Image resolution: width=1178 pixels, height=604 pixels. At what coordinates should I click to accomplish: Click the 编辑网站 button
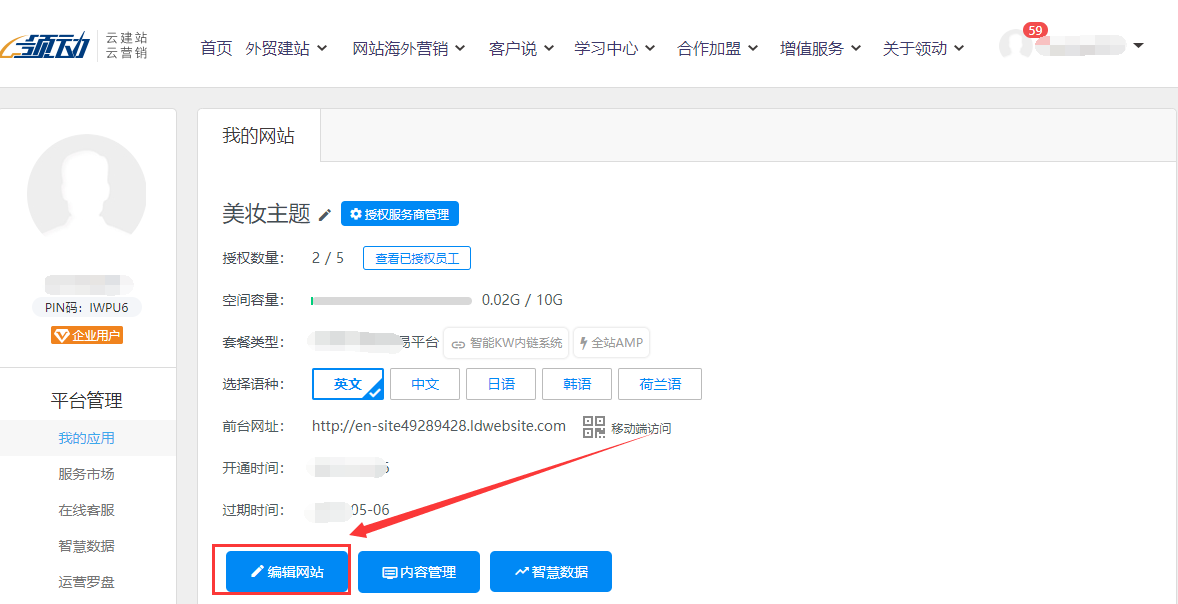coord(288,572)
